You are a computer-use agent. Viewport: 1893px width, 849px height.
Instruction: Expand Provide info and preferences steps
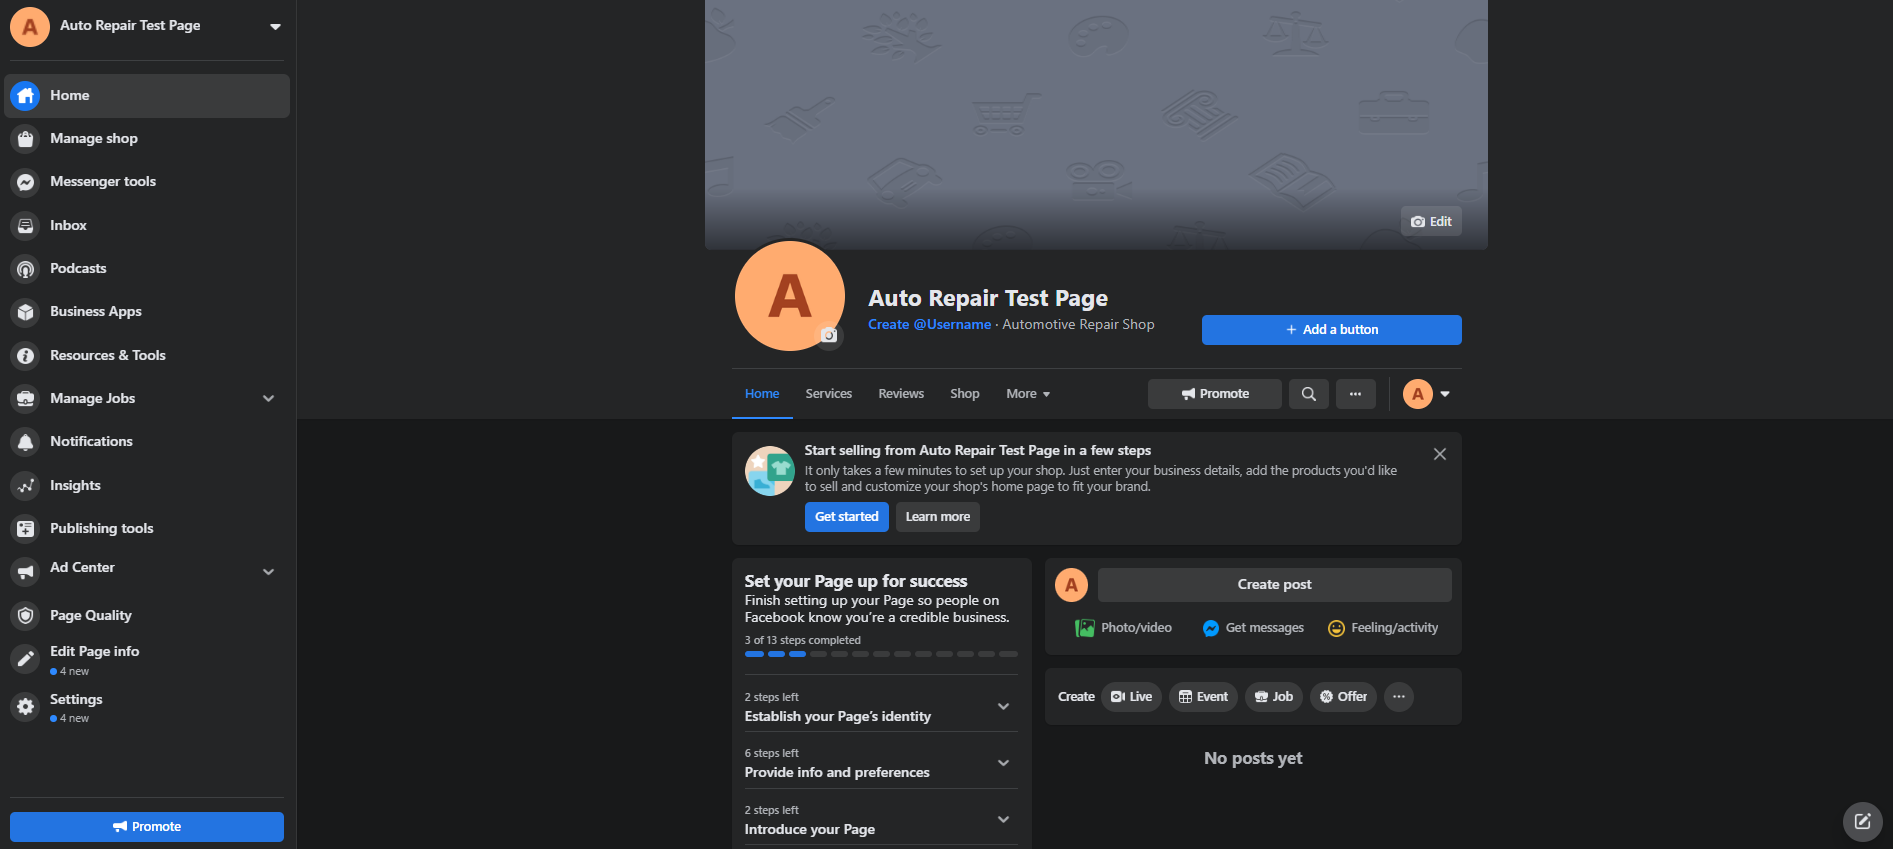pyautogui.click(x=1004, y=763)
